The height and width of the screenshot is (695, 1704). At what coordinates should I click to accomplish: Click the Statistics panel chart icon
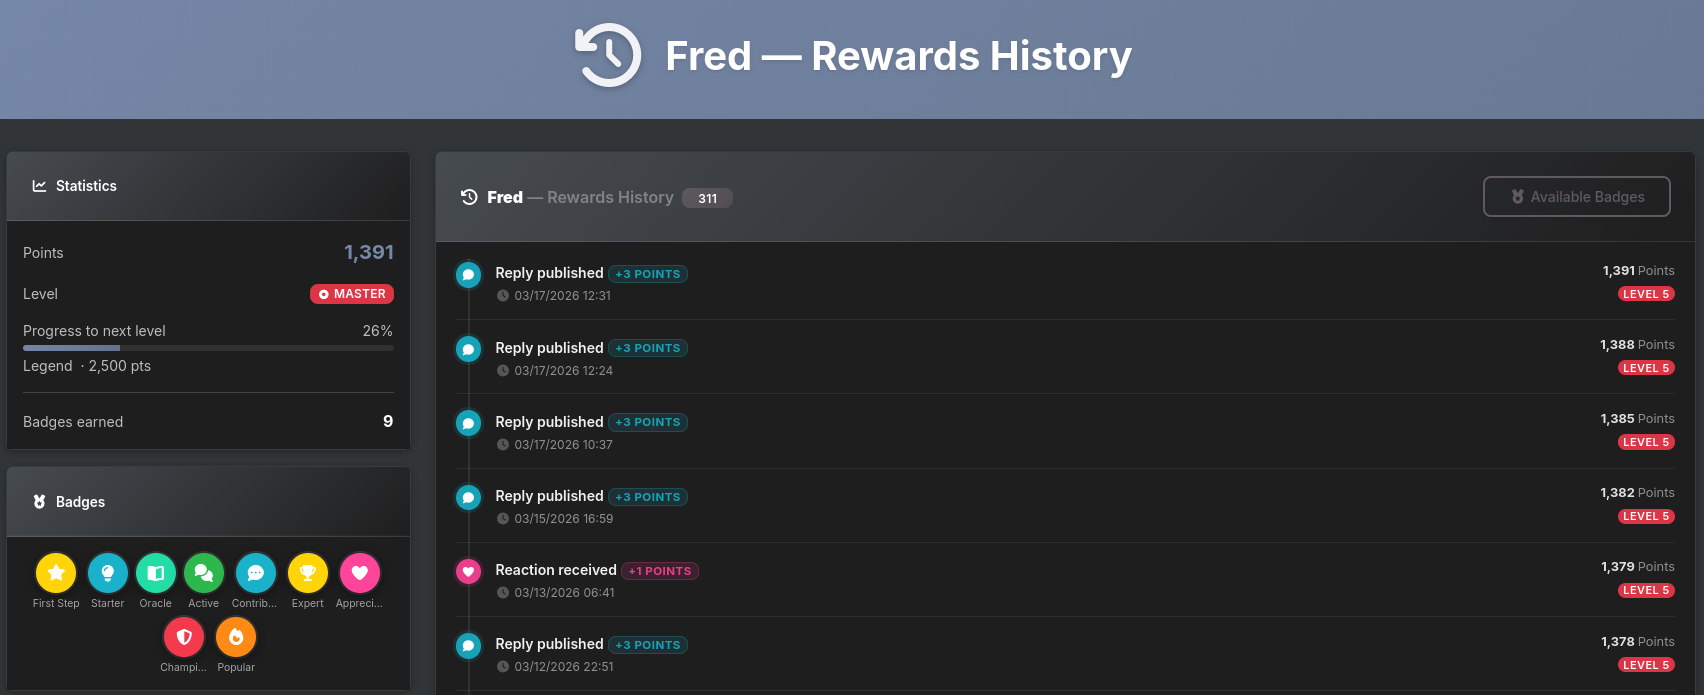[40, 186]
